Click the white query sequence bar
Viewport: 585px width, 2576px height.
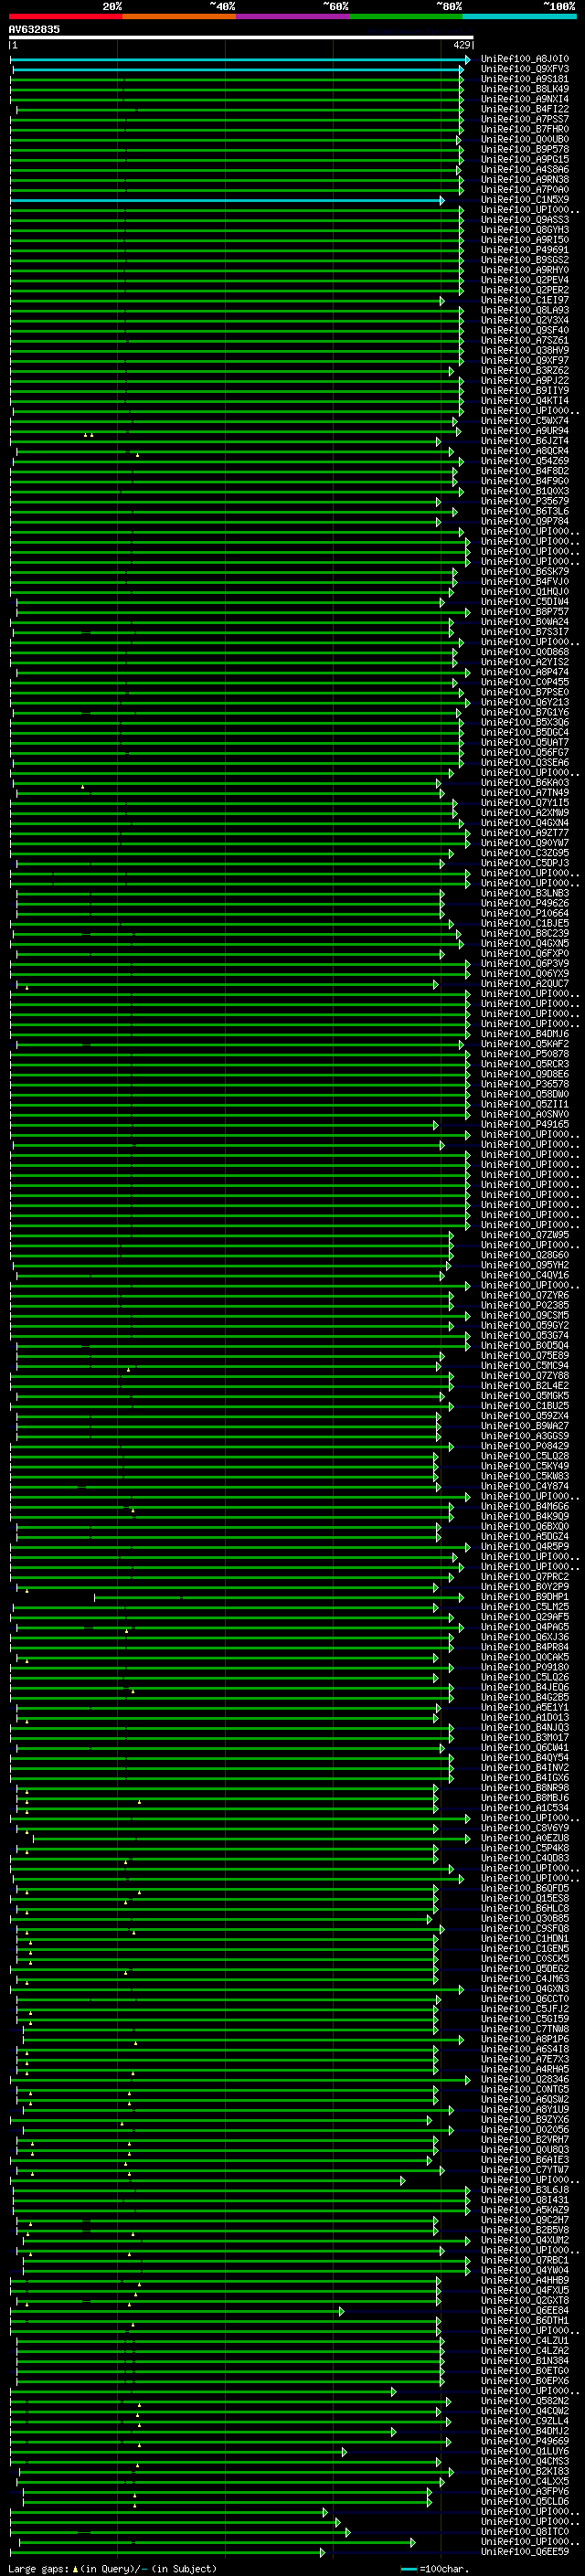241,38
